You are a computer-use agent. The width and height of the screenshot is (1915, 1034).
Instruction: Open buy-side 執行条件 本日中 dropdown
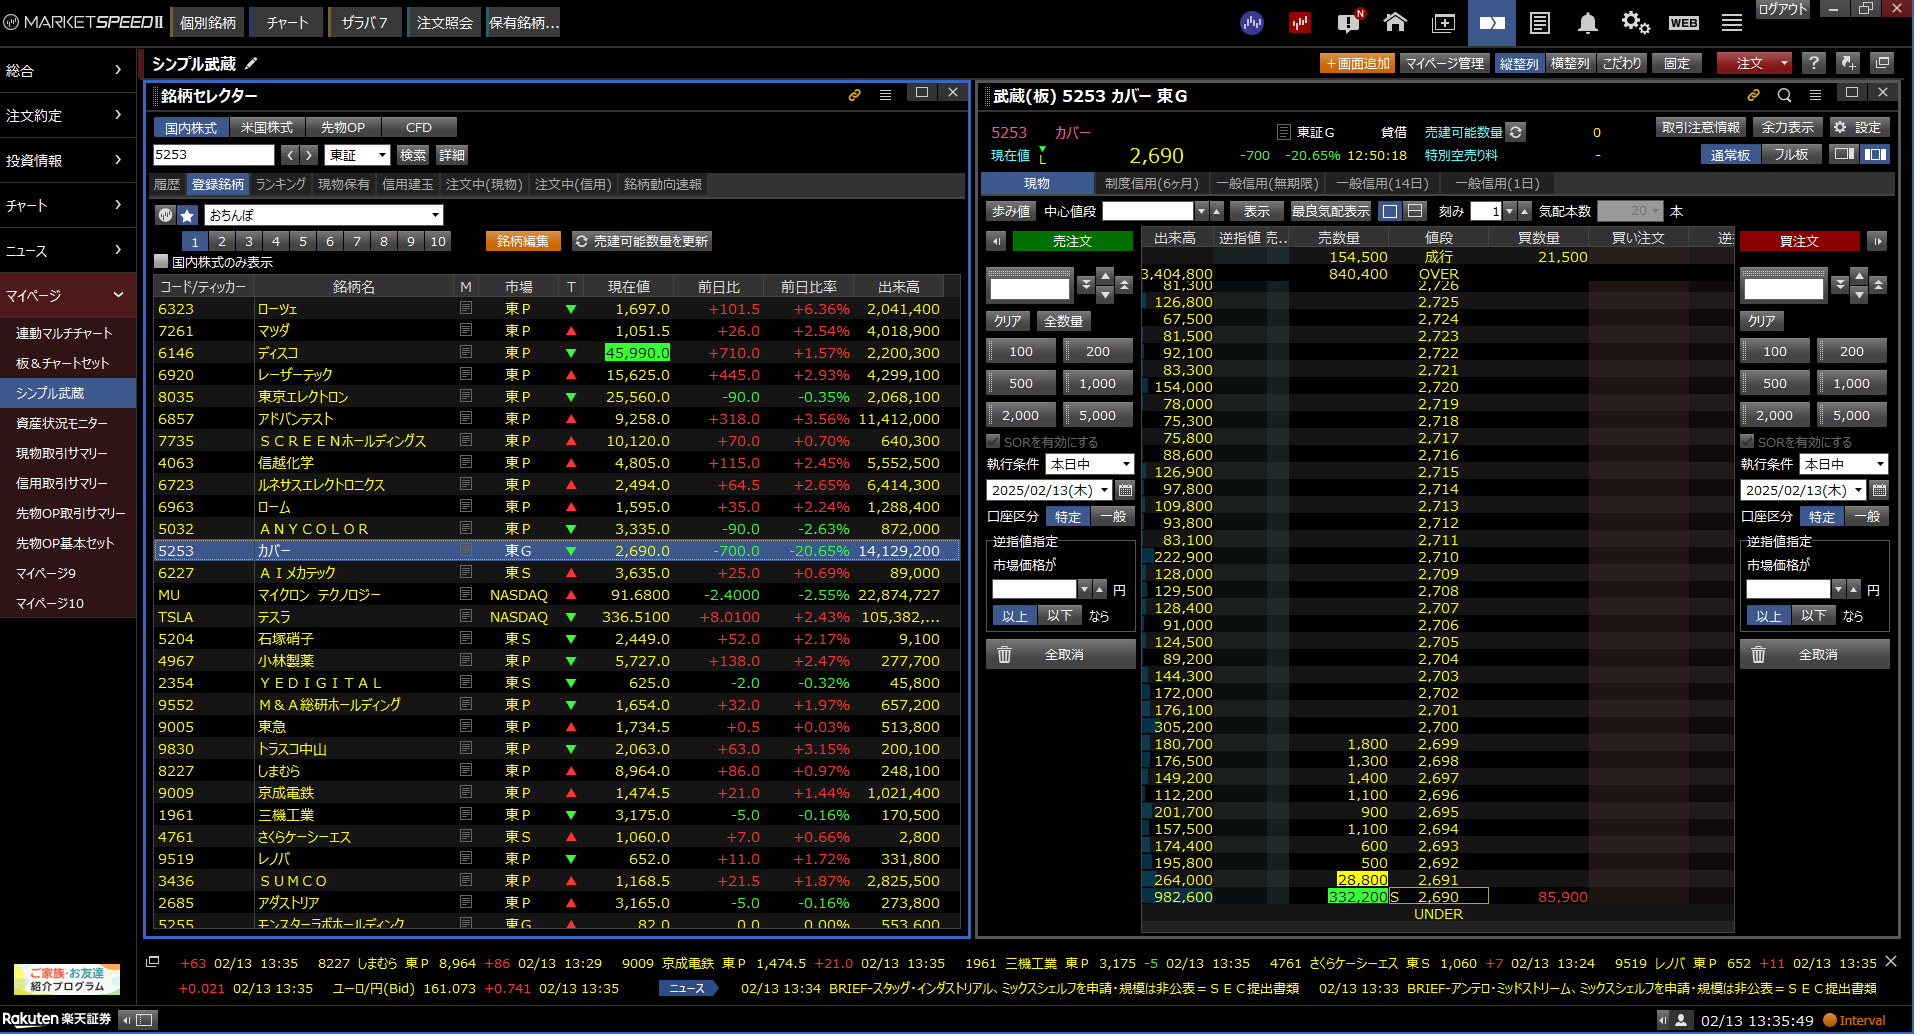[x=1844, y=464]
